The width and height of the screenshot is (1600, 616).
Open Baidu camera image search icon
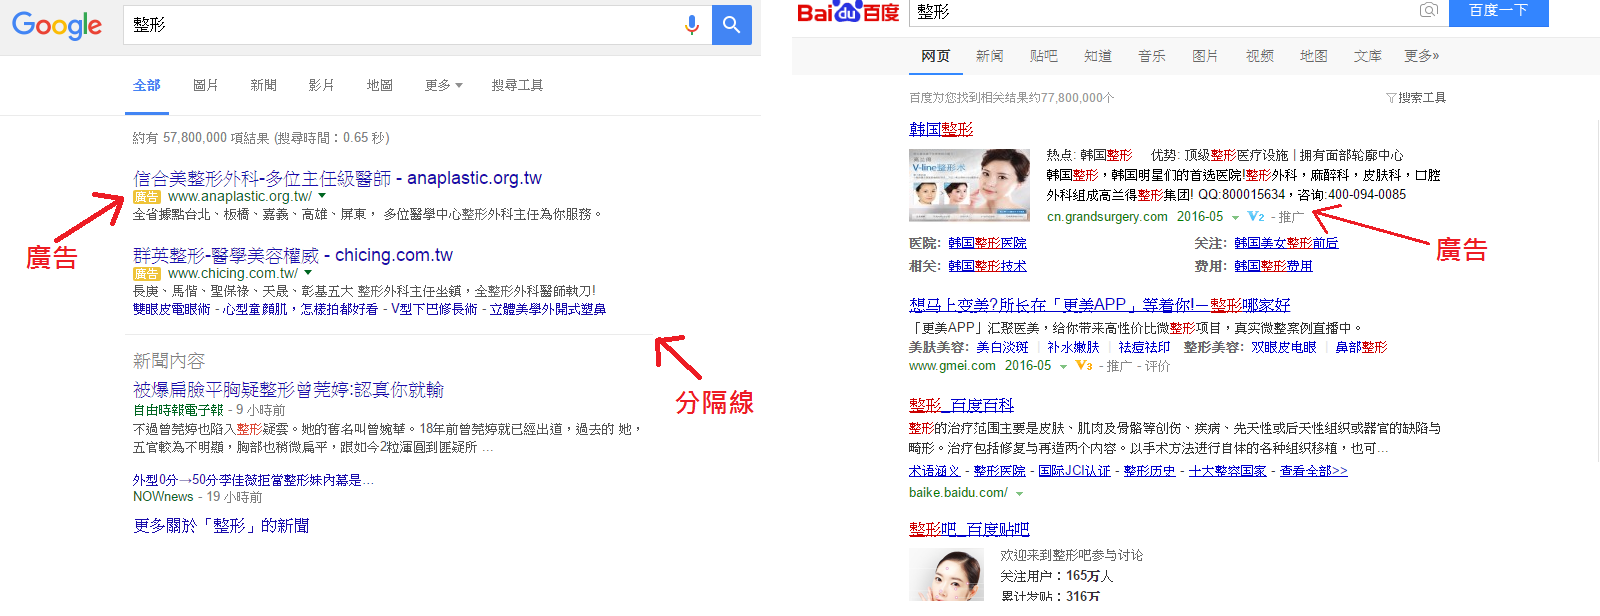pos(1429,10)
